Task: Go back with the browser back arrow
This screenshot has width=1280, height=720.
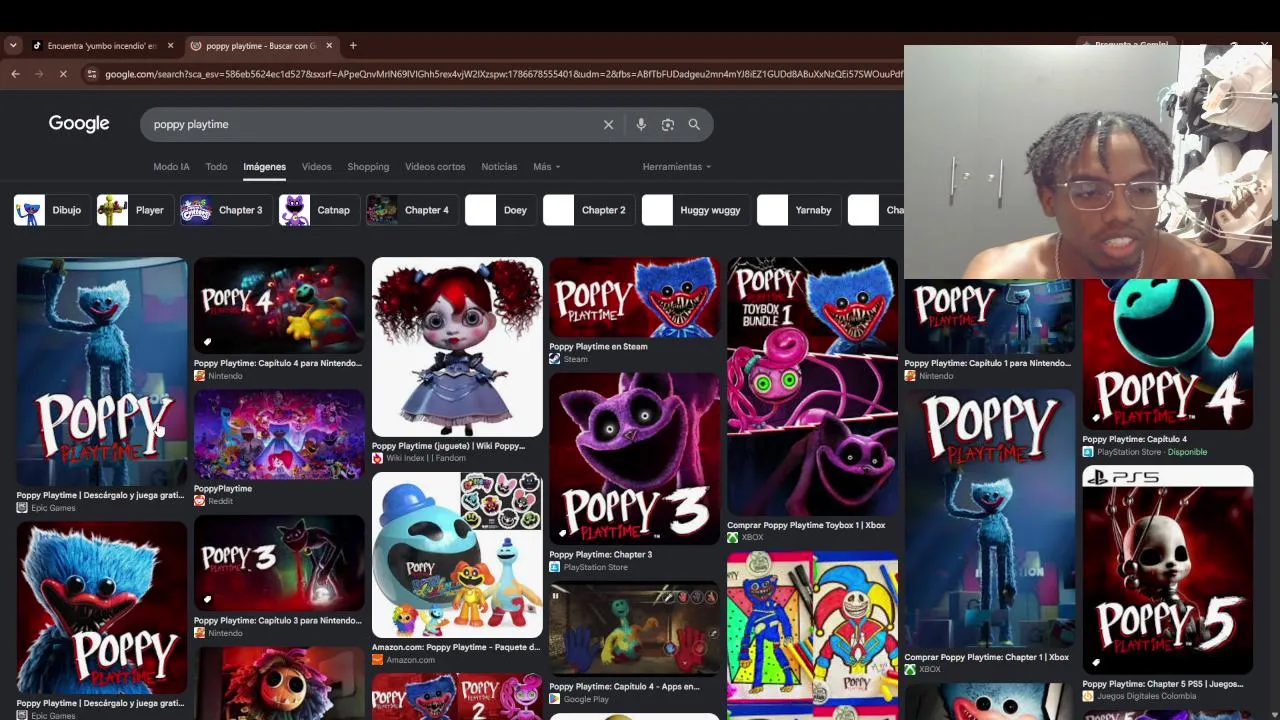Action: click(15, 74)
